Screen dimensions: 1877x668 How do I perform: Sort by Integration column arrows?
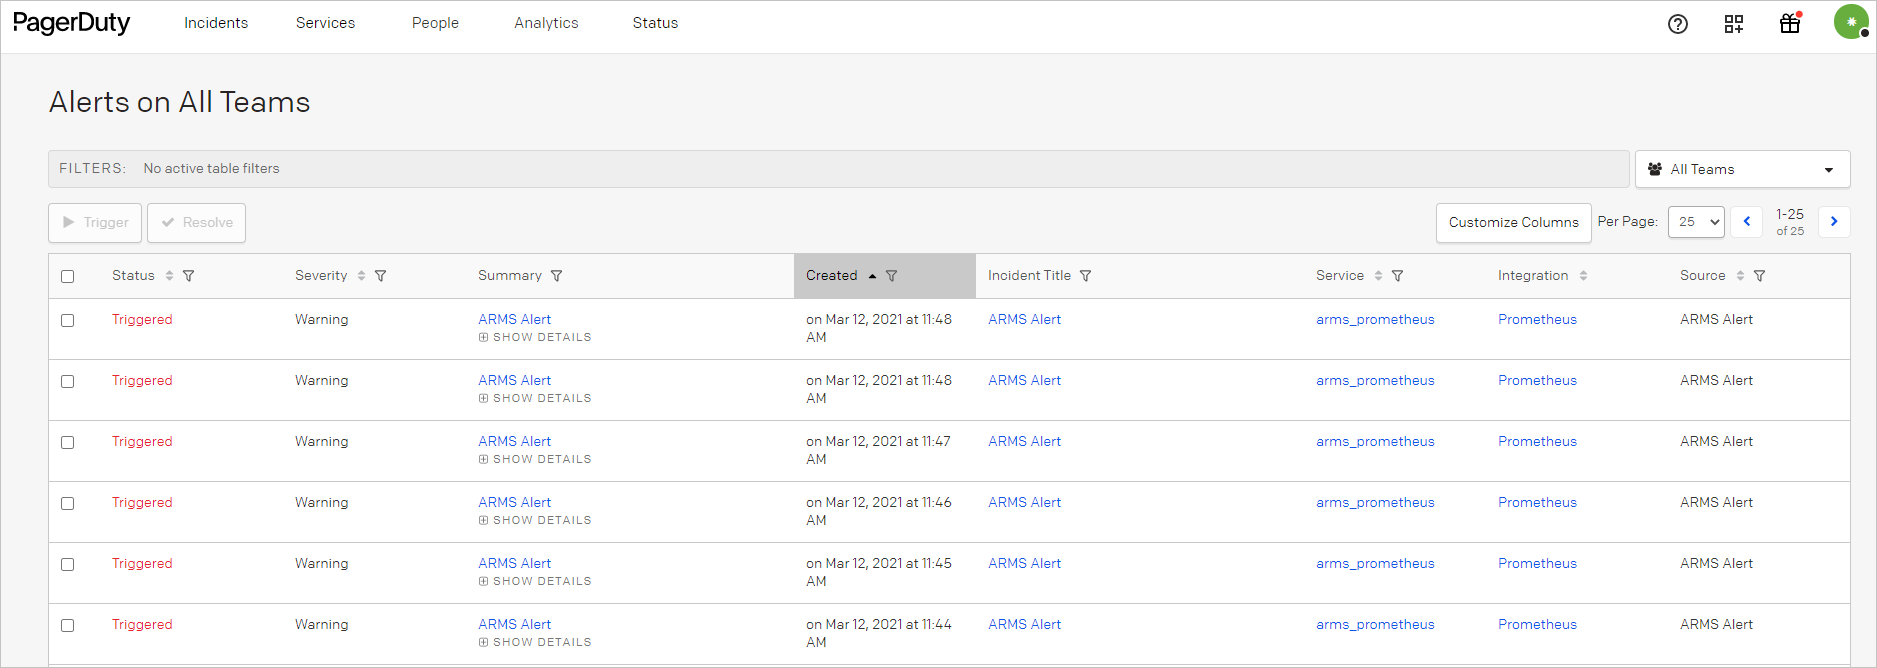[1583, 276]
